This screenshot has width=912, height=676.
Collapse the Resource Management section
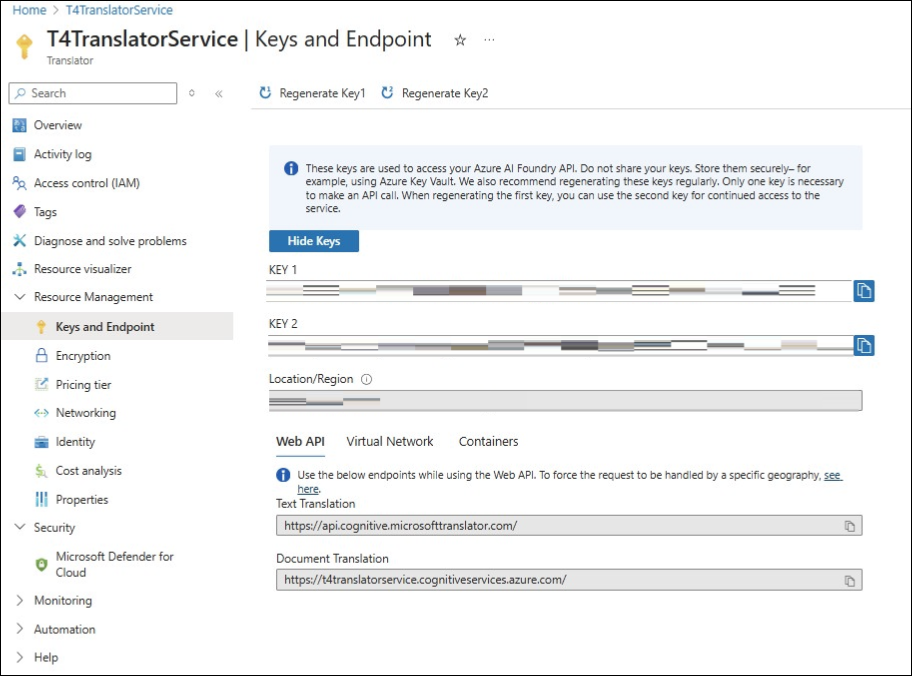coord(20,297)
